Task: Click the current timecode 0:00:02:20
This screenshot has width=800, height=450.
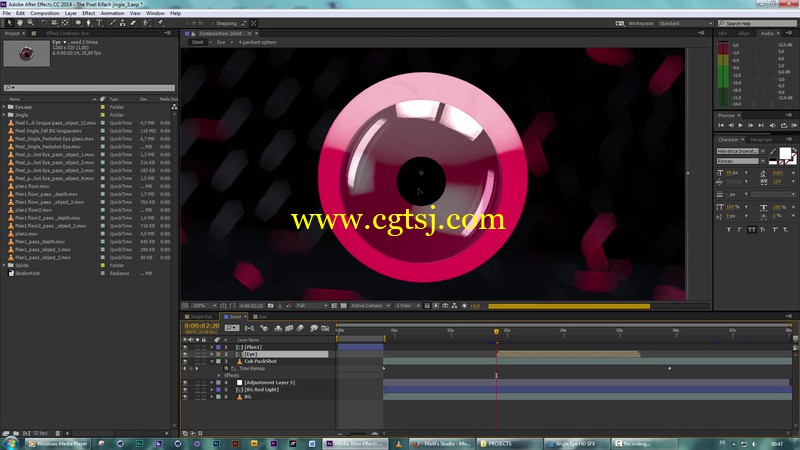Action: [202, 326]
